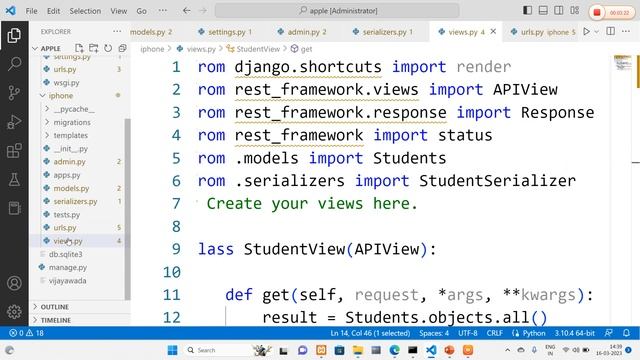The height and width of the screenshot is (360, 640).
Task: Switch to urls.py iphone tab
Action: pyautogui.click(x=543, y=31)
